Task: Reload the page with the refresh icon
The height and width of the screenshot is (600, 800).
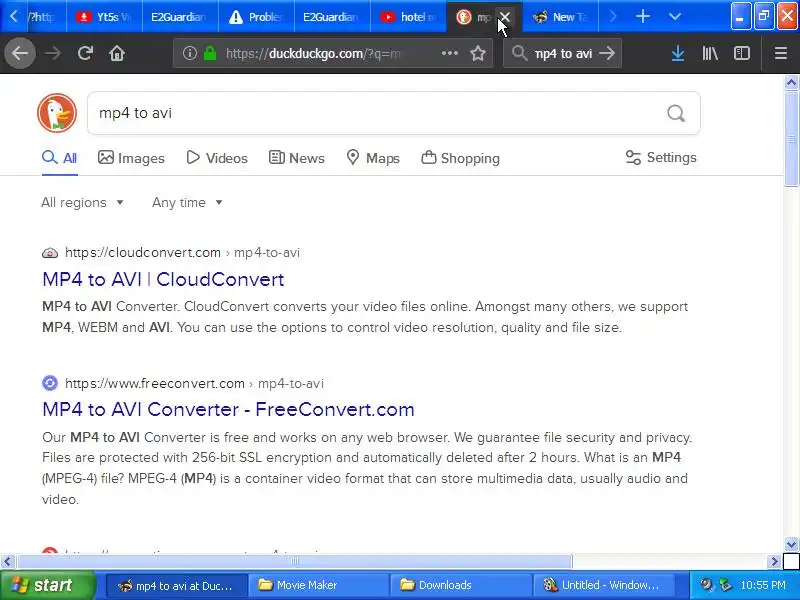Action: [x=85, y=53]
